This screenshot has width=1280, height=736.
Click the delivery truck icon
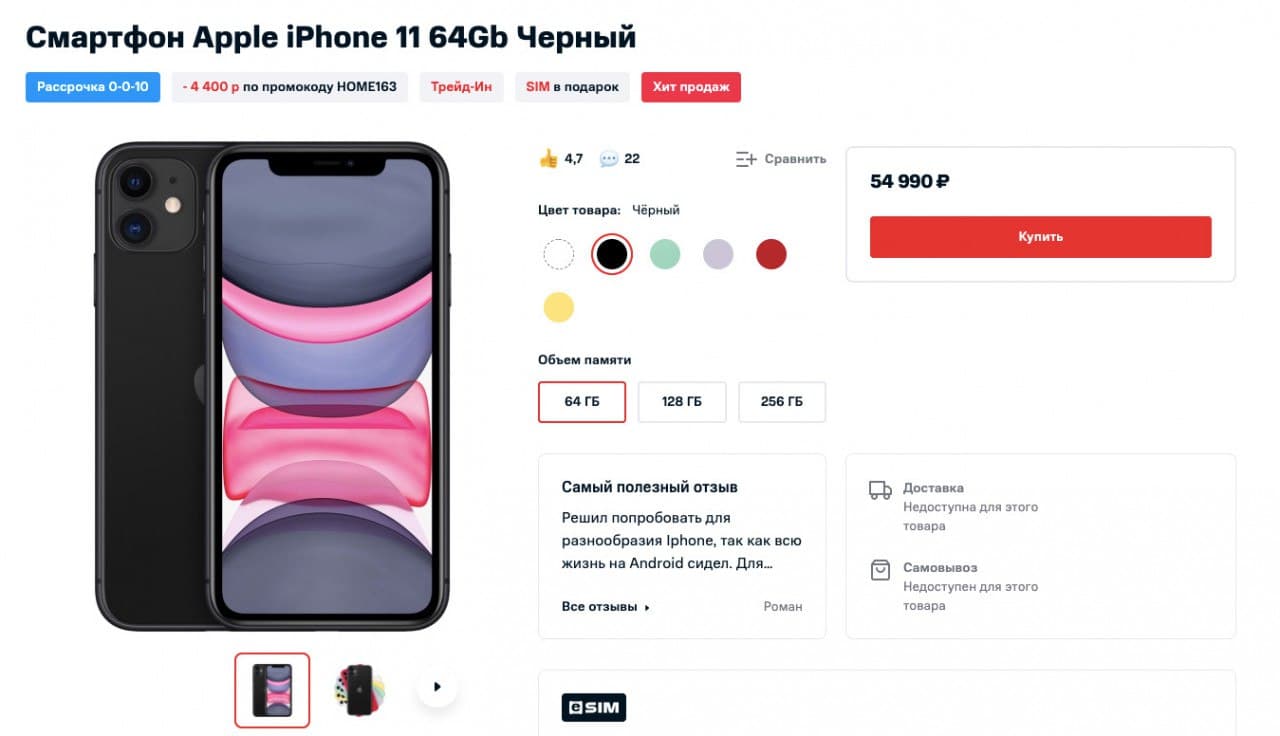click(880, 490)
